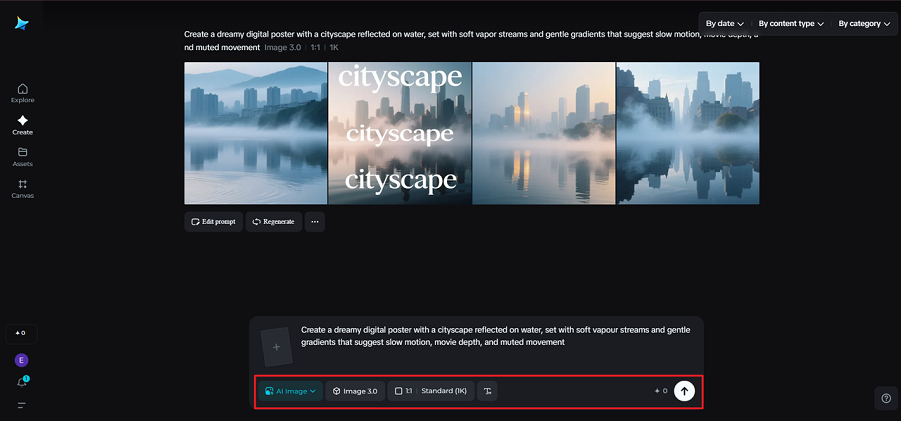Click the Regenerate button
901x421 pixels.
tap(273, 221)
